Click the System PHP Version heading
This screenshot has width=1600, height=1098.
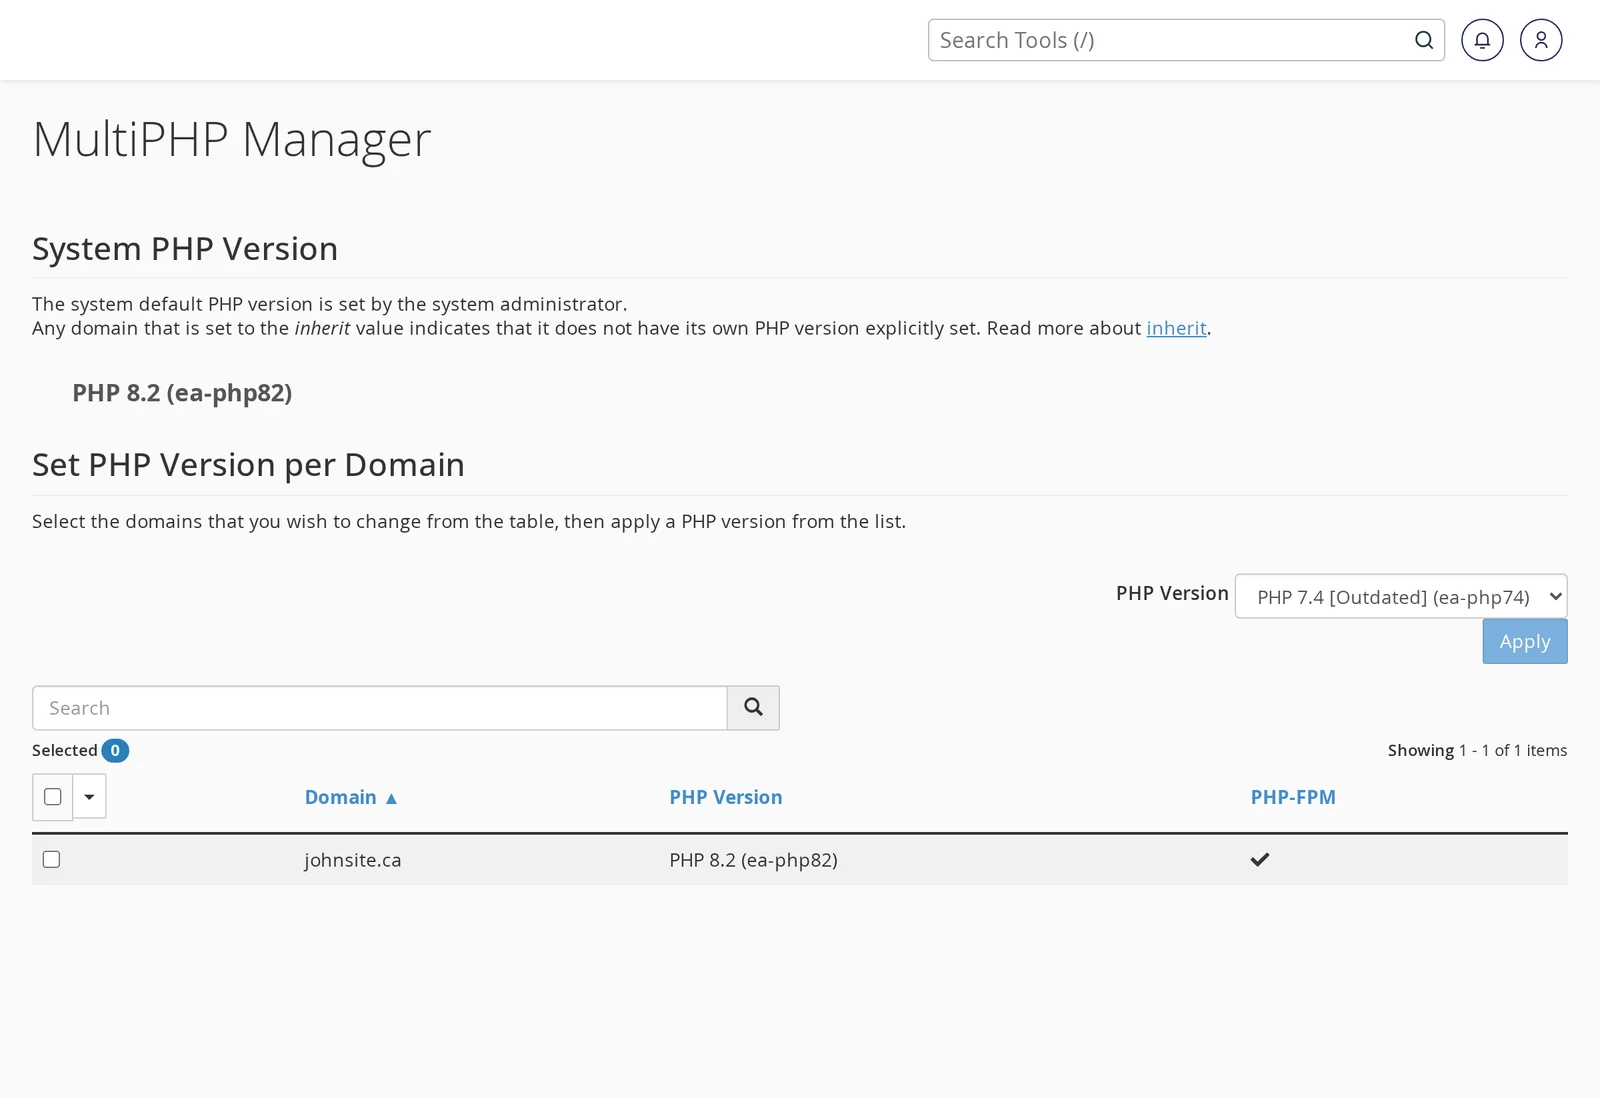point(185,249)
